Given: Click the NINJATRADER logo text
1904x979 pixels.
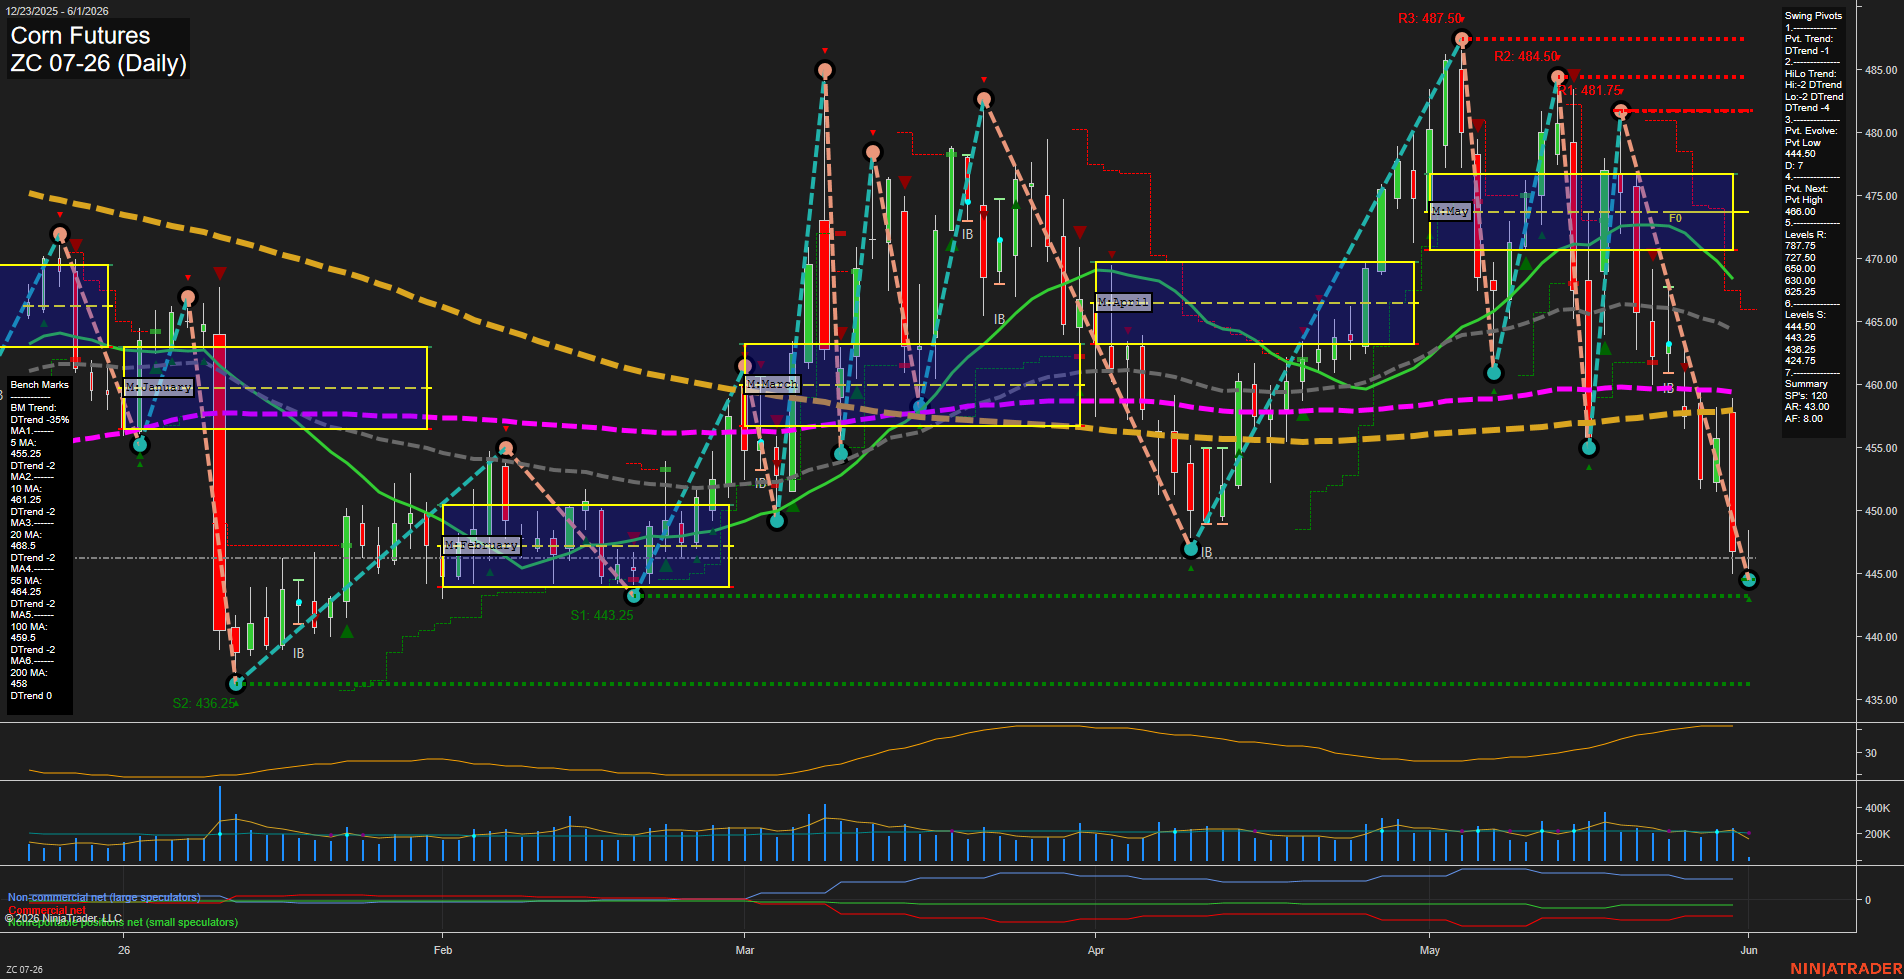Looking at the screenshot, I should pos(1846,969).
